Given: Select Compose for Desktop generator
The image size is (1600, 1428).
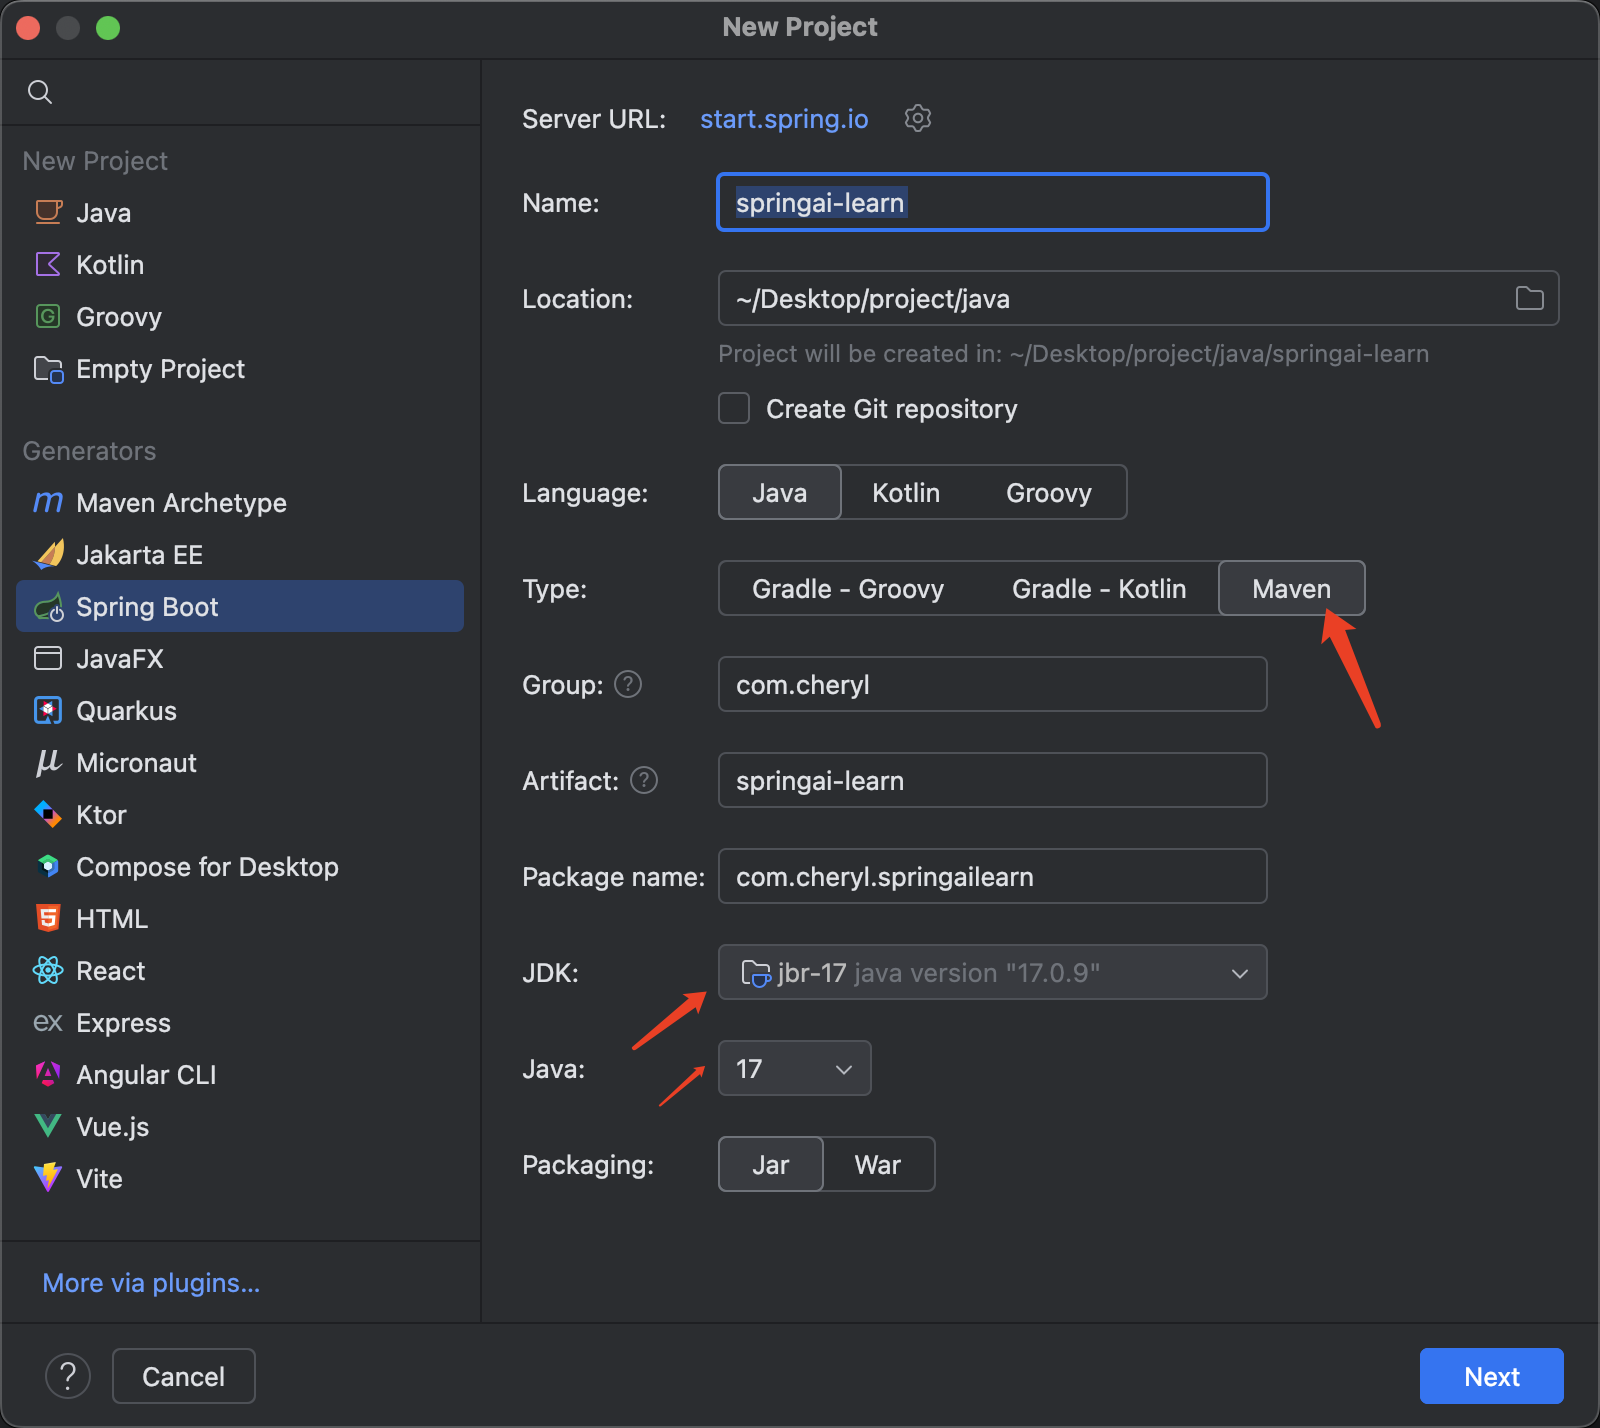Looking at the screenshot, I should click(240, 866).
